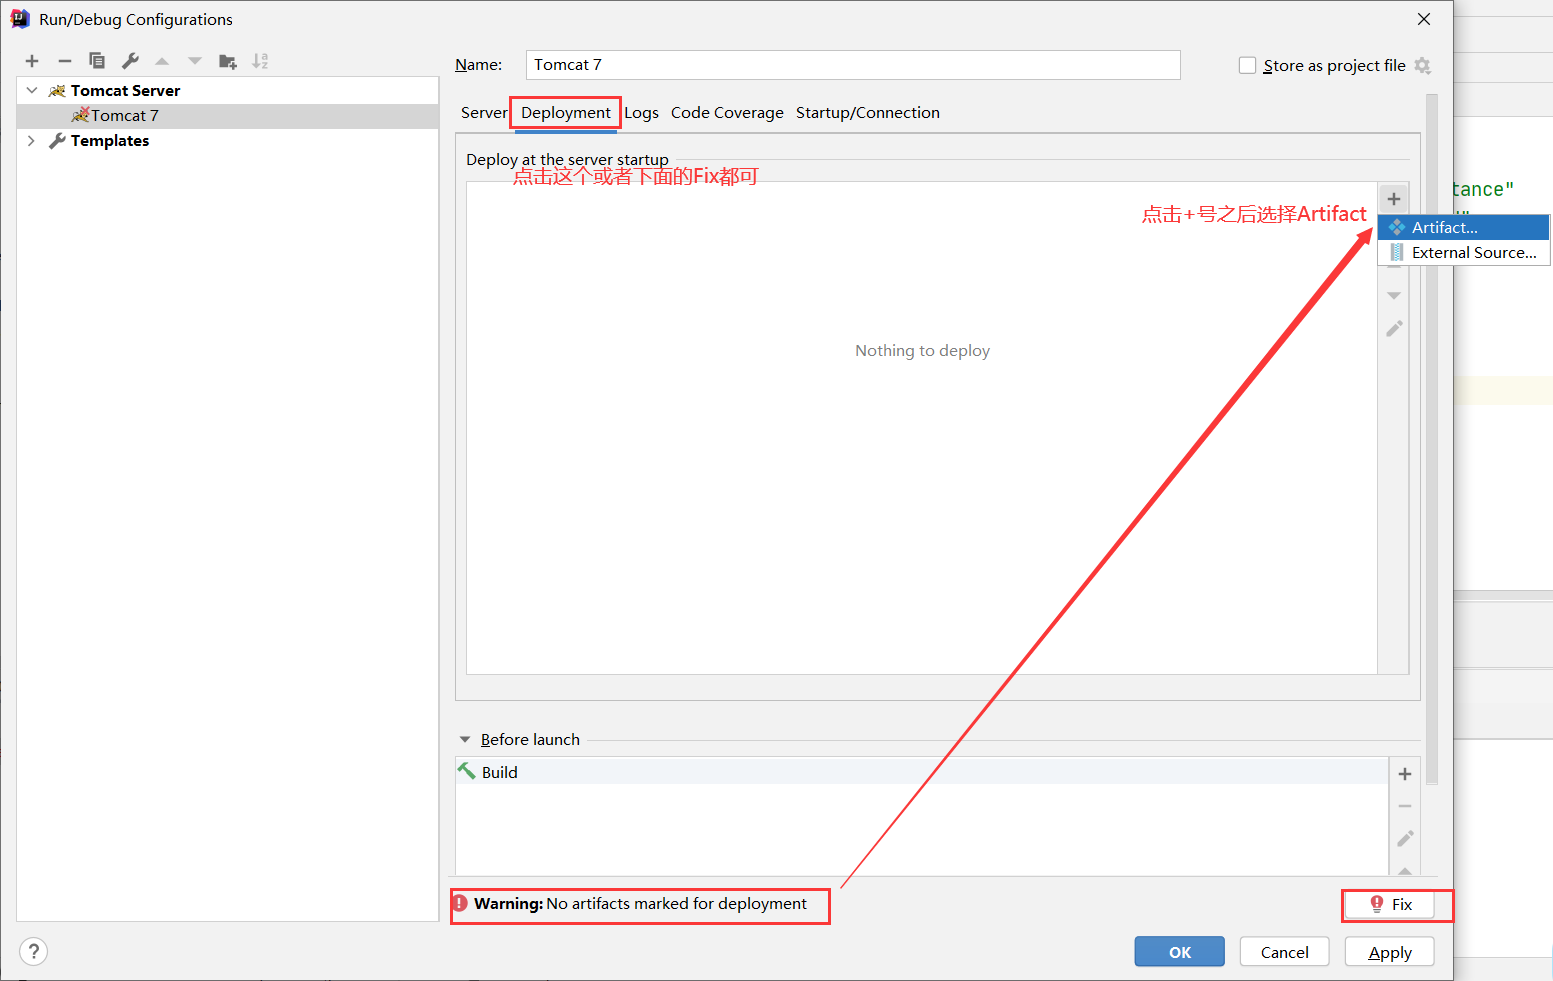Select Tomcat 7 configuration in tree
The image size is (1553, 981).
click(228, 116)
